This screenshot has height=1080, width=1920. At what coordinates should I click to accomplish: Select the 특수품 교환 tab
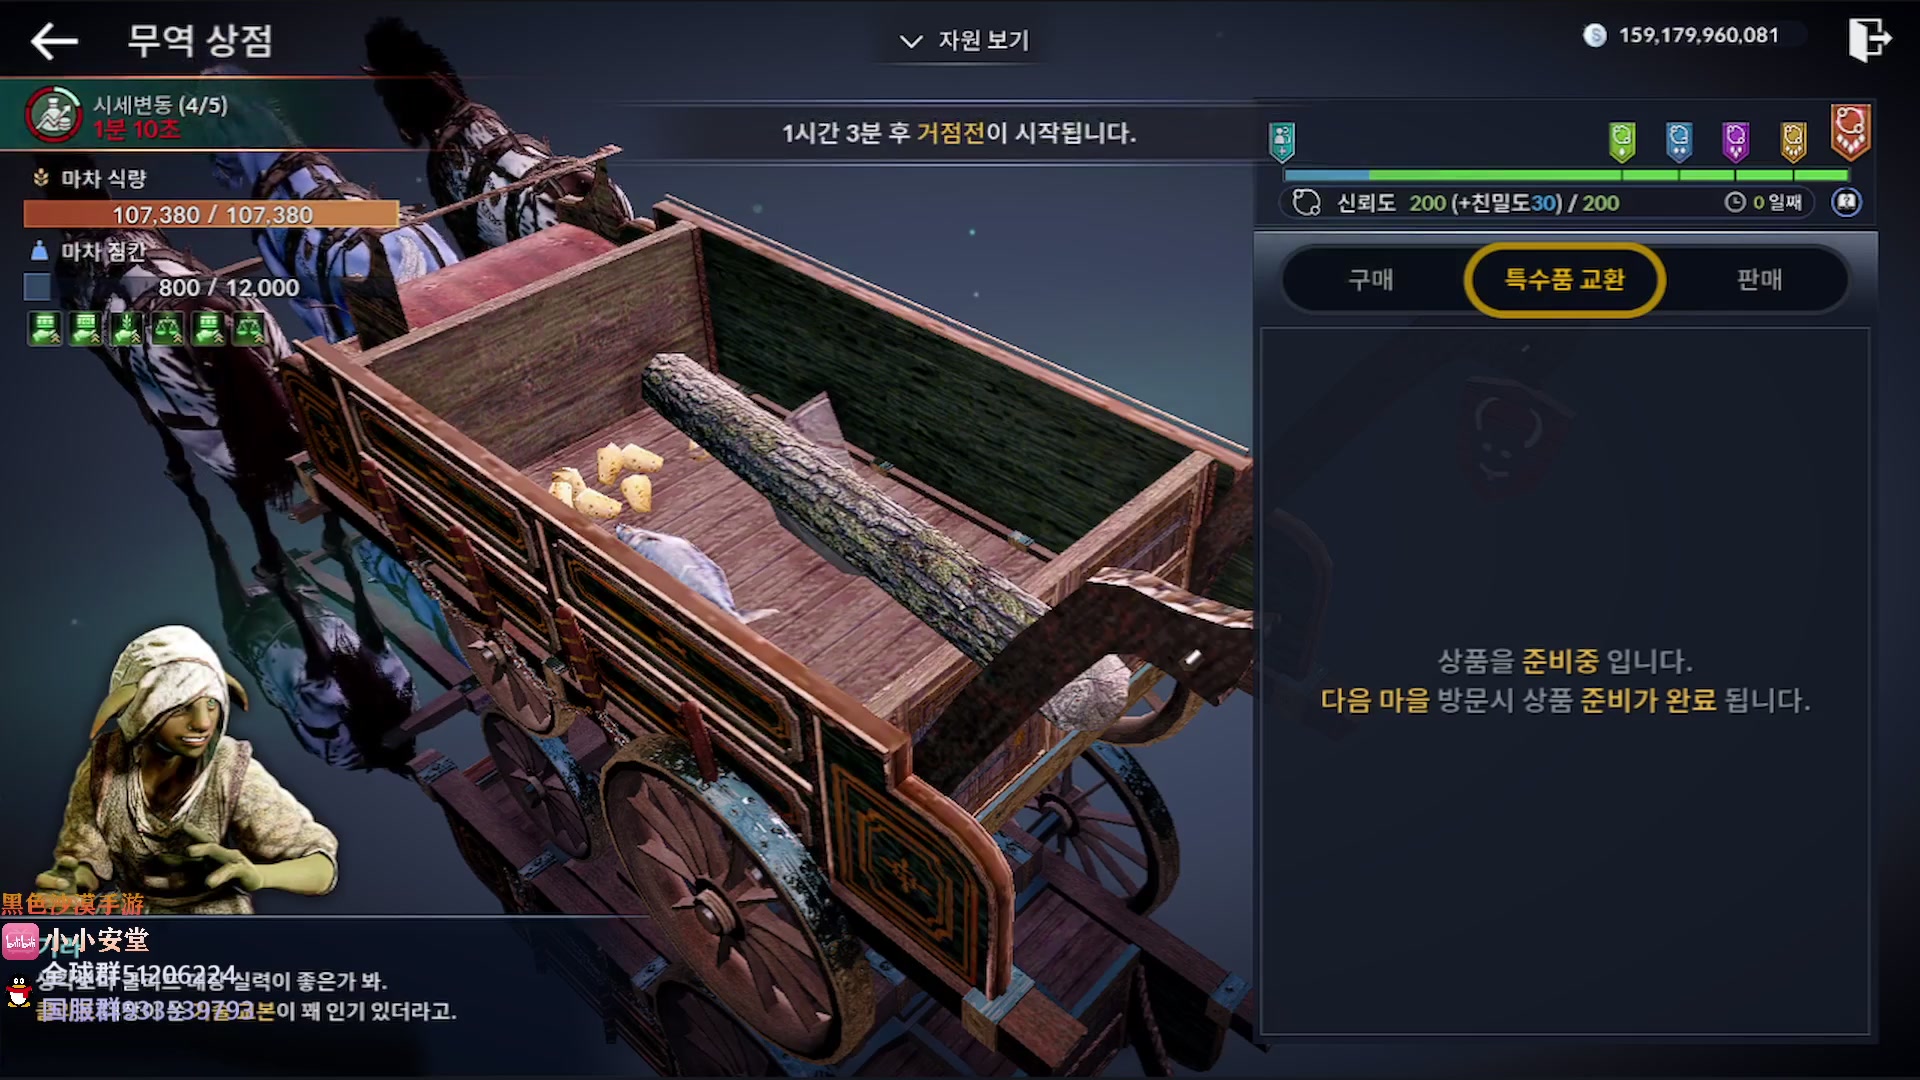(x=1564, y=280)
